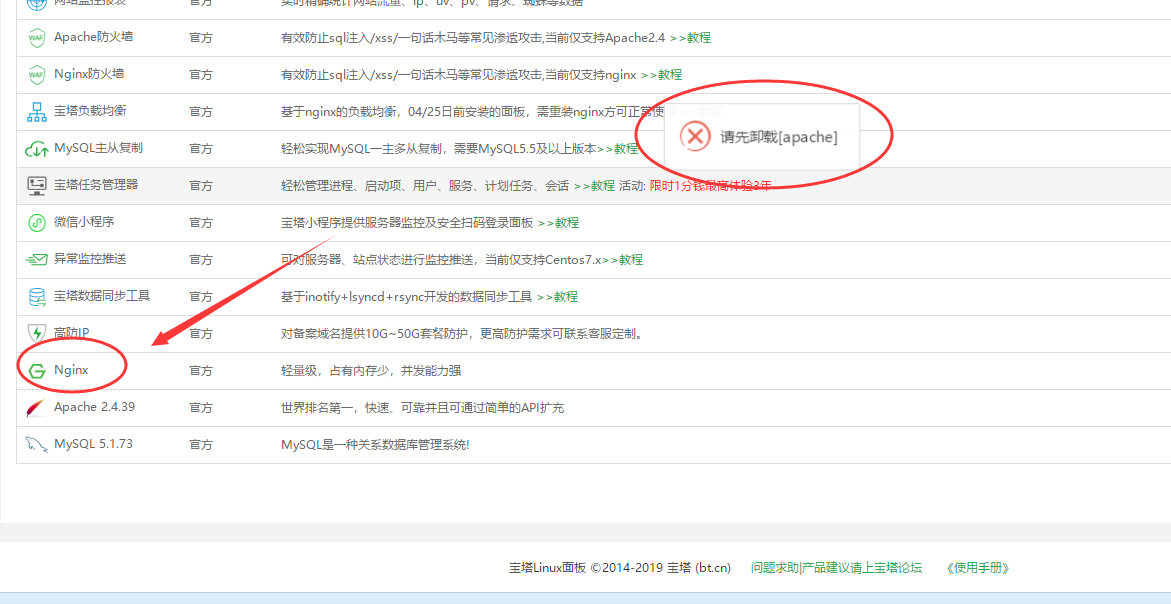Click the MySQL是一种关系数据库管理系统 description
The height and width of the screenshot is (604, 1171).
coord(376,445)
